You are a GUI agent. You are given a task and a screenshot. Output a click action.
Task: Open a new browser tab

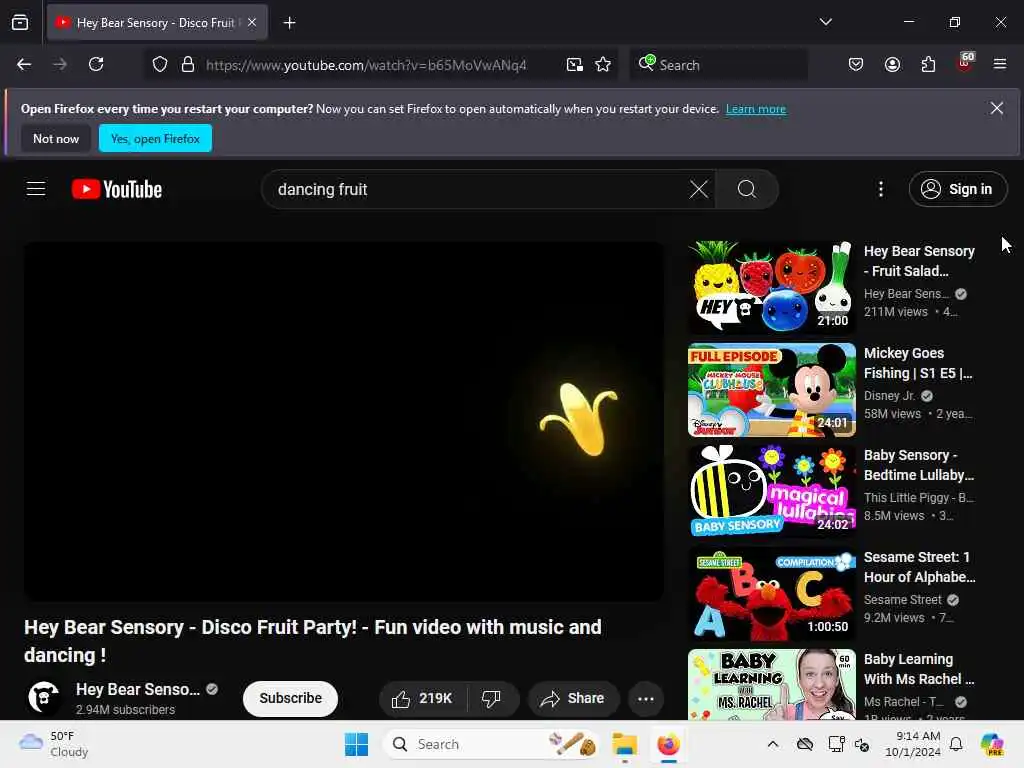(289, 23)
